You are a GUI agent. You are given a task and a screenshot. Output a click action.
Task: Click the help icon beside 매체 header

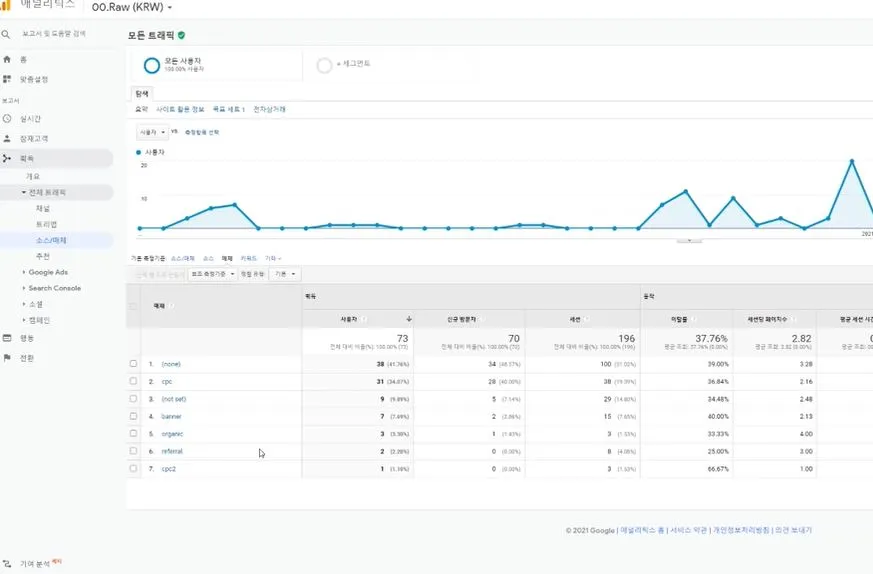(172, 306)
